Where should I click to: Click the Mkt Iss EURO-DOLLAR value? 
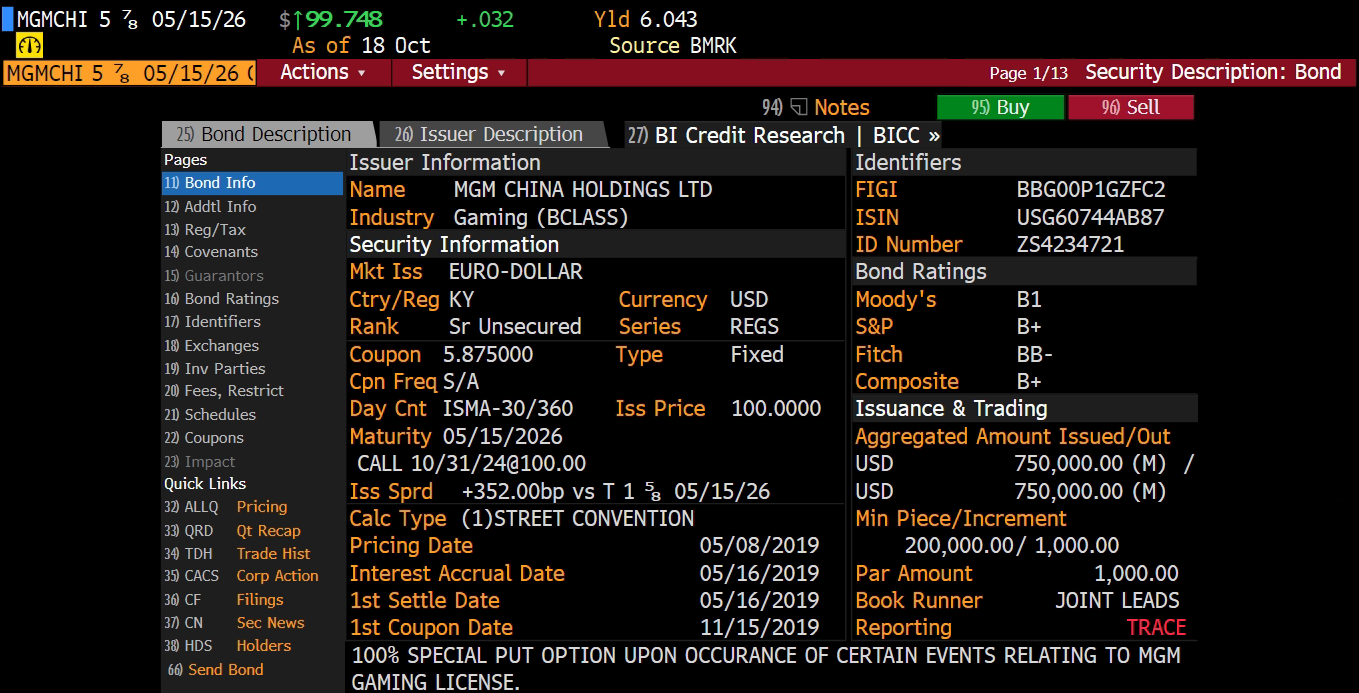pyautogui.click(x=515, y=272)
